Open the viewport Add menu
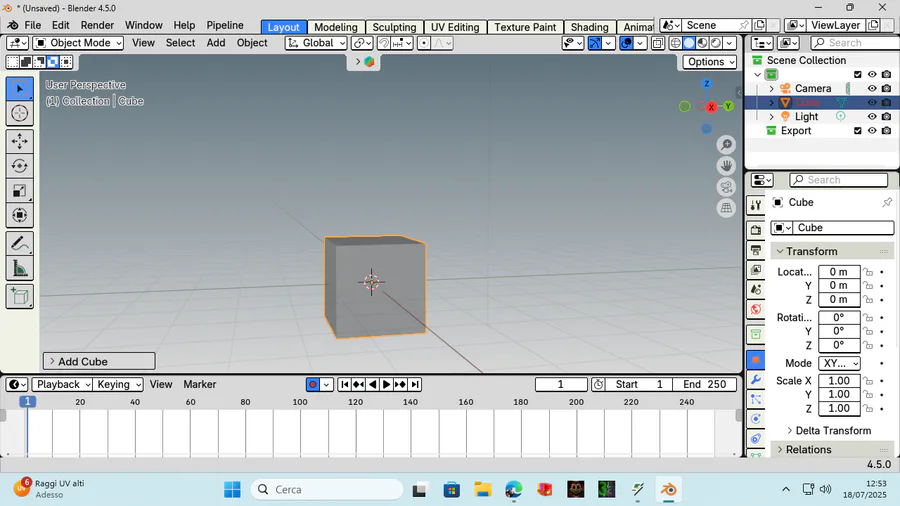Image resolution: width=900 pixels, height=506 pixels. [216, 43]
